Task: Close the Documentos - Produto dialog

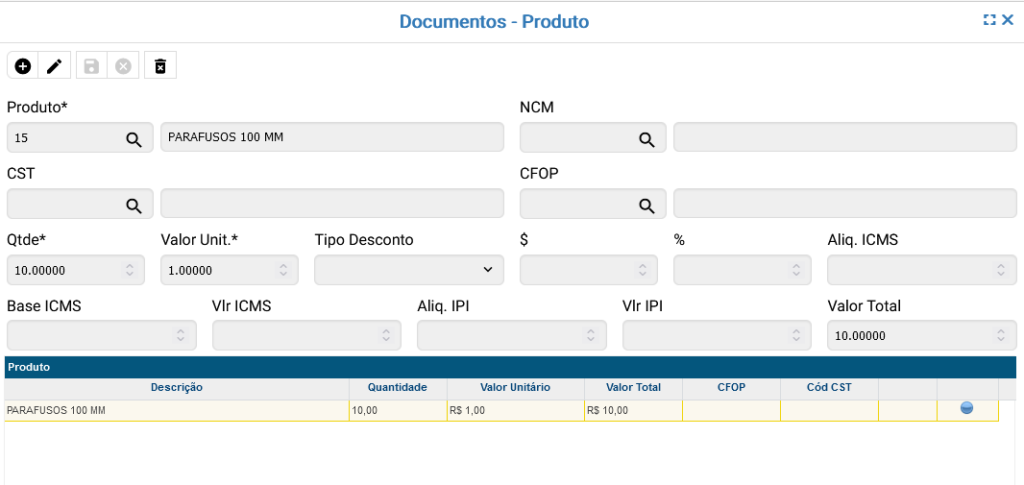Action: (1008, 20)
